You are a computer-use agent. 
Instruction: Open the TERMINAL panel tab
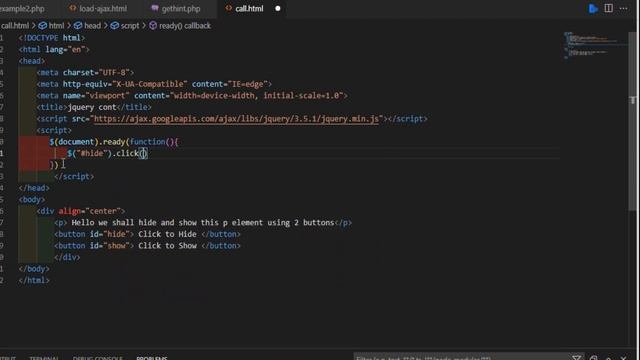(44, 358)
